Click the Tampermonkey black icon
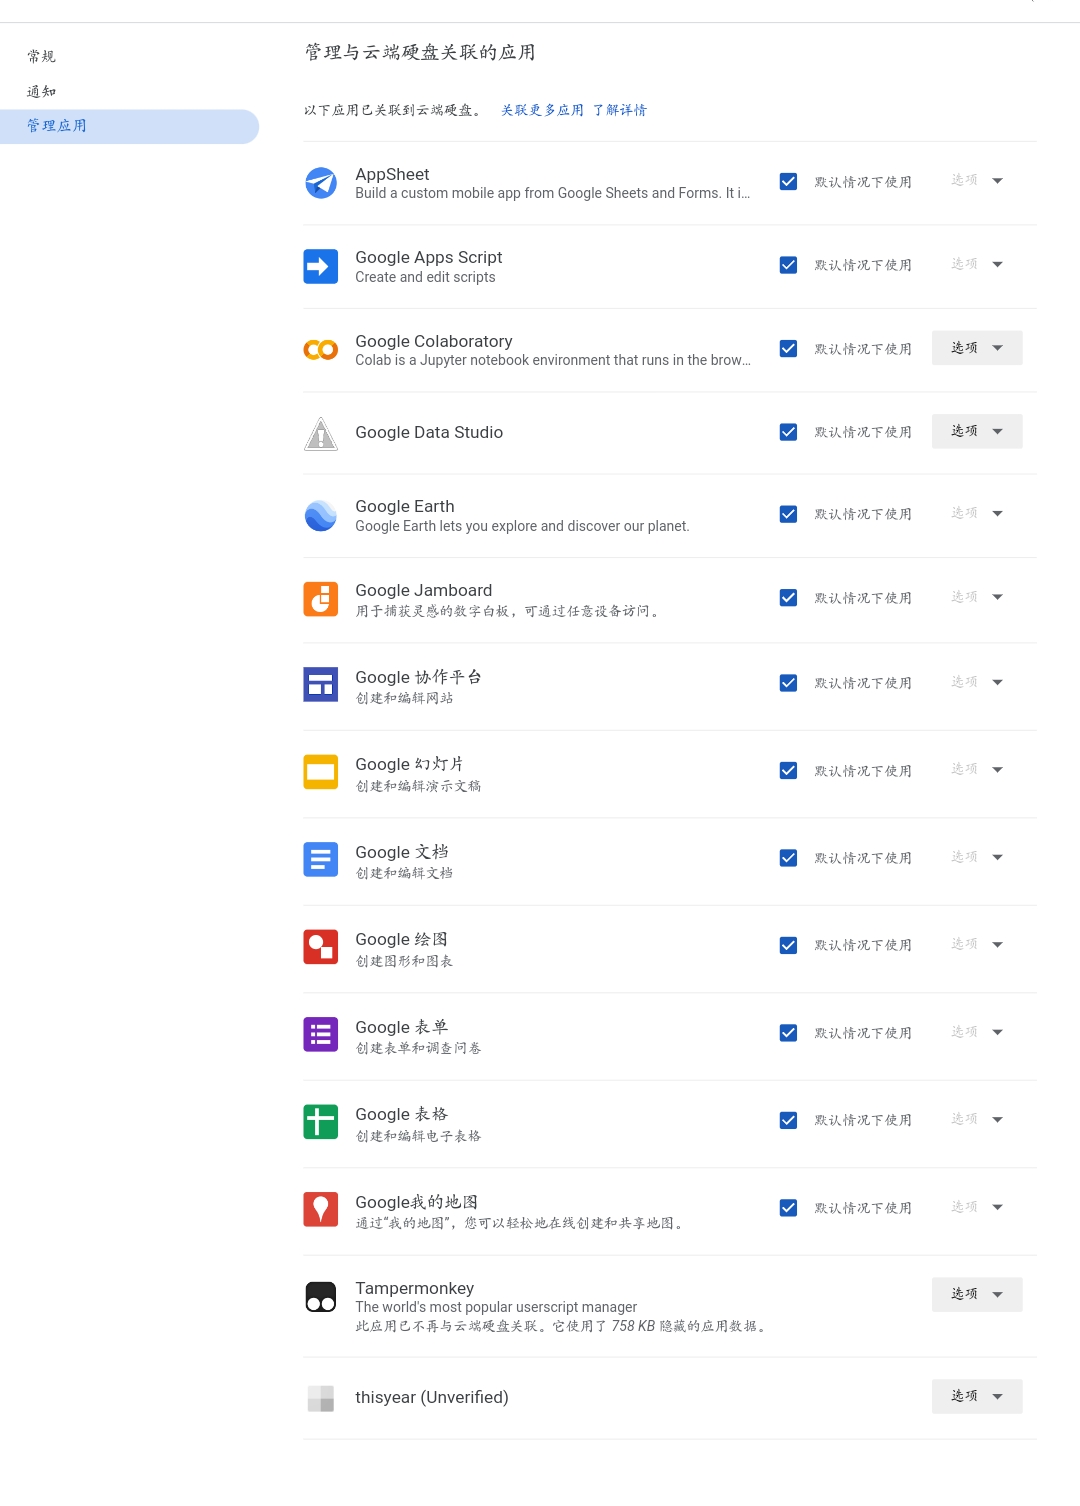The image size is (1080, 1506). click(x=321, y=1297)
